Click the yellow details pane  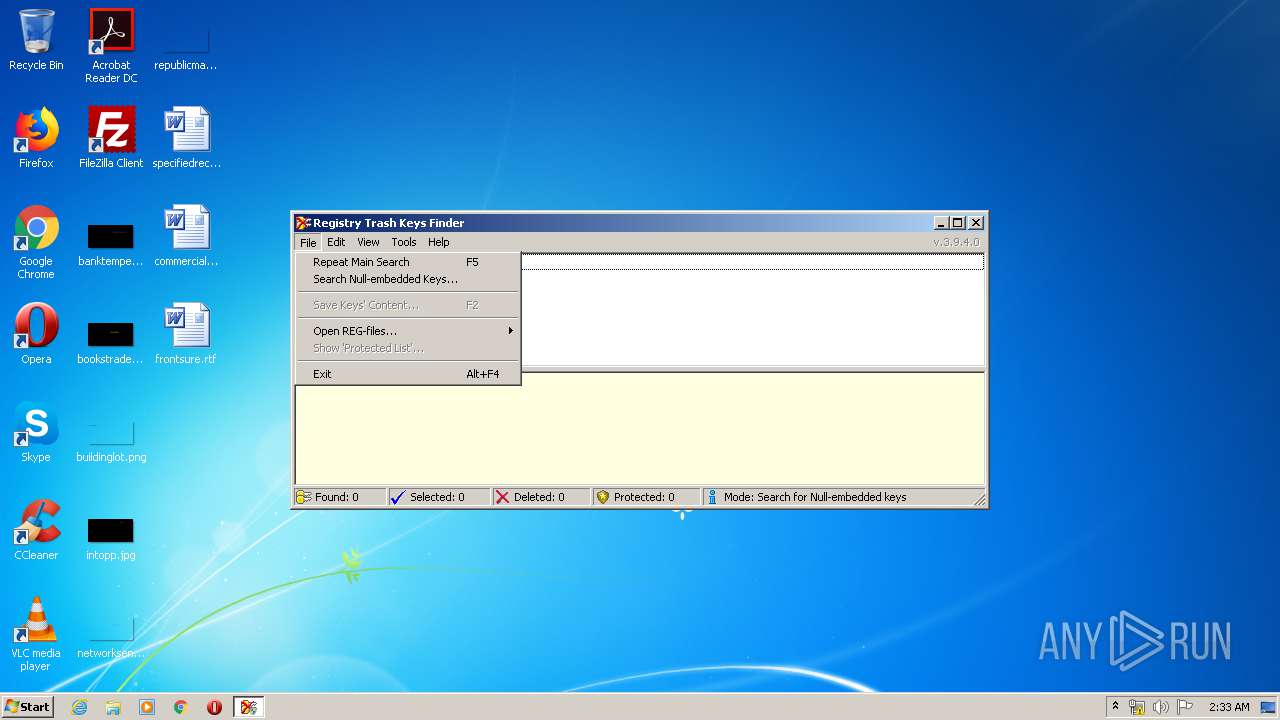640,429
